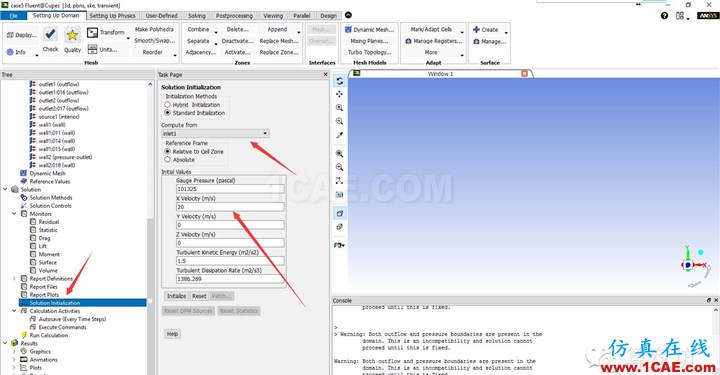Switch to the Postprocessing ribbon tab
Viewport: 720px width, 375px height.
(234, 16)
